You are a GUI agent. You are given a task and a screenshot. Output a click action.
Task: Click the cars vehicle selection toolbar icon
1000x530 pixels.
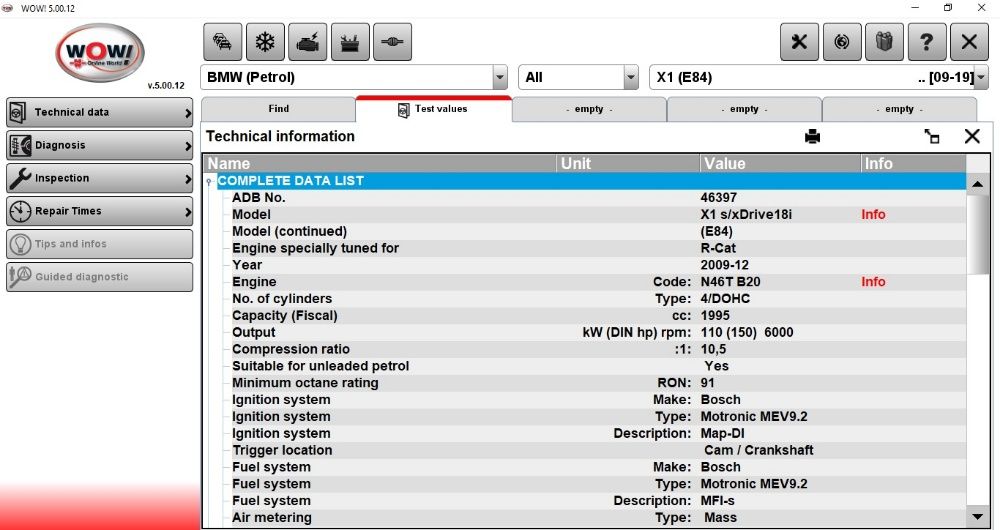coord(223,42)
